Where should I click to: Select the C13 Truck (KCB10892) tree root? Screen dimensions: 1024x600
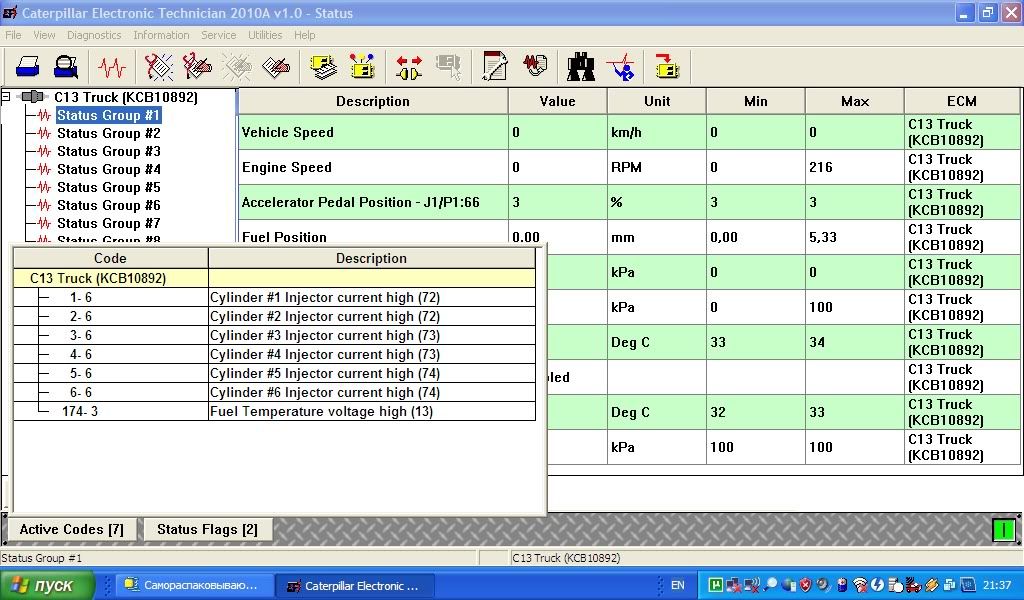tap(125, 97)
